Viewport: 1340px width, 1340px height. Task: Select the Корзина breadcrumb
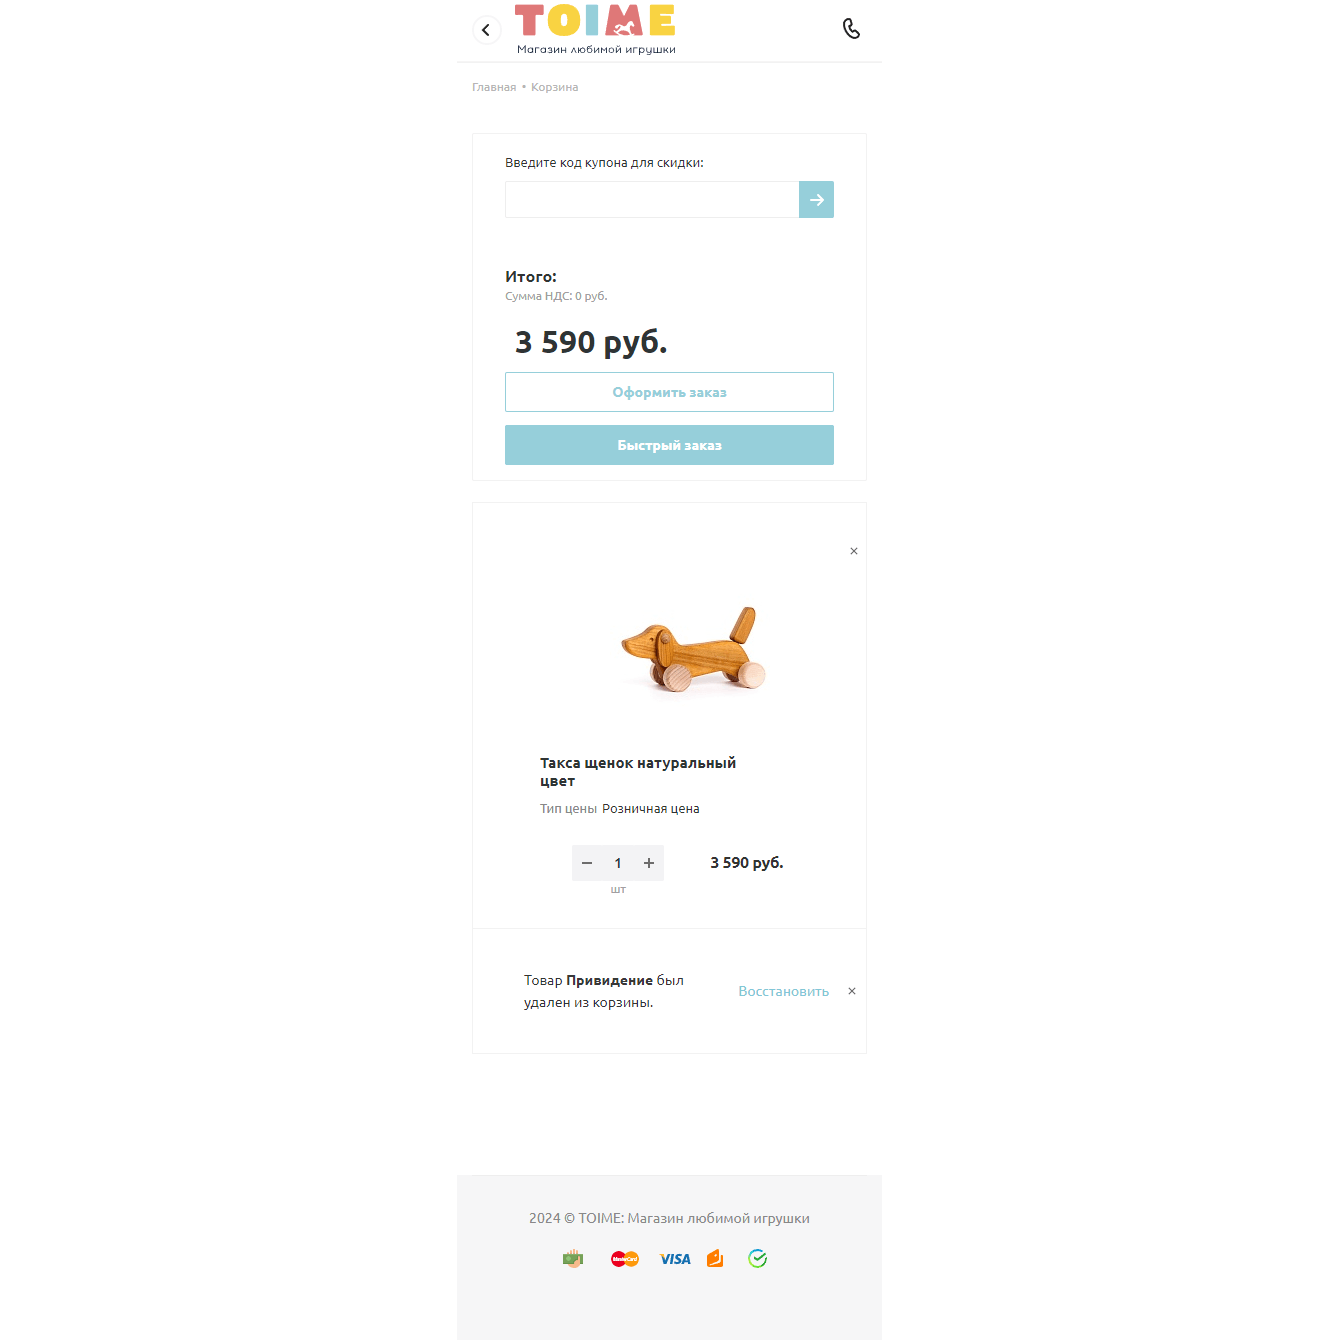click(554, 87)
